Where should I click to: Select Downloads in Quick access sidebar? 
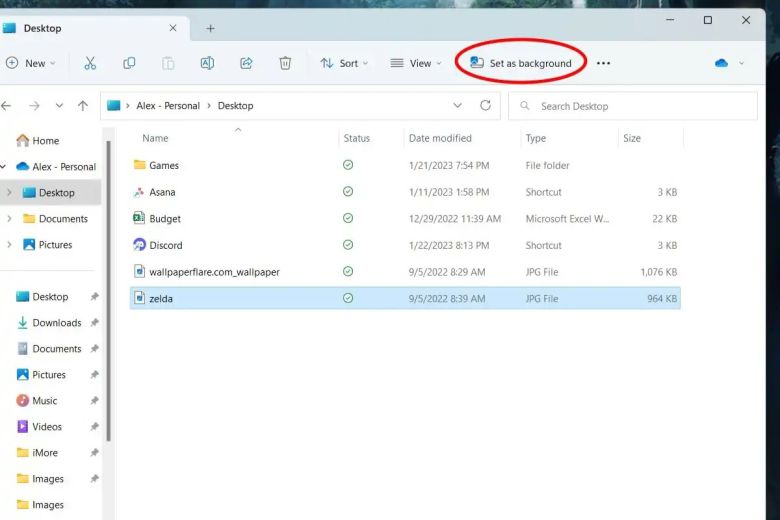click(56, 323)
